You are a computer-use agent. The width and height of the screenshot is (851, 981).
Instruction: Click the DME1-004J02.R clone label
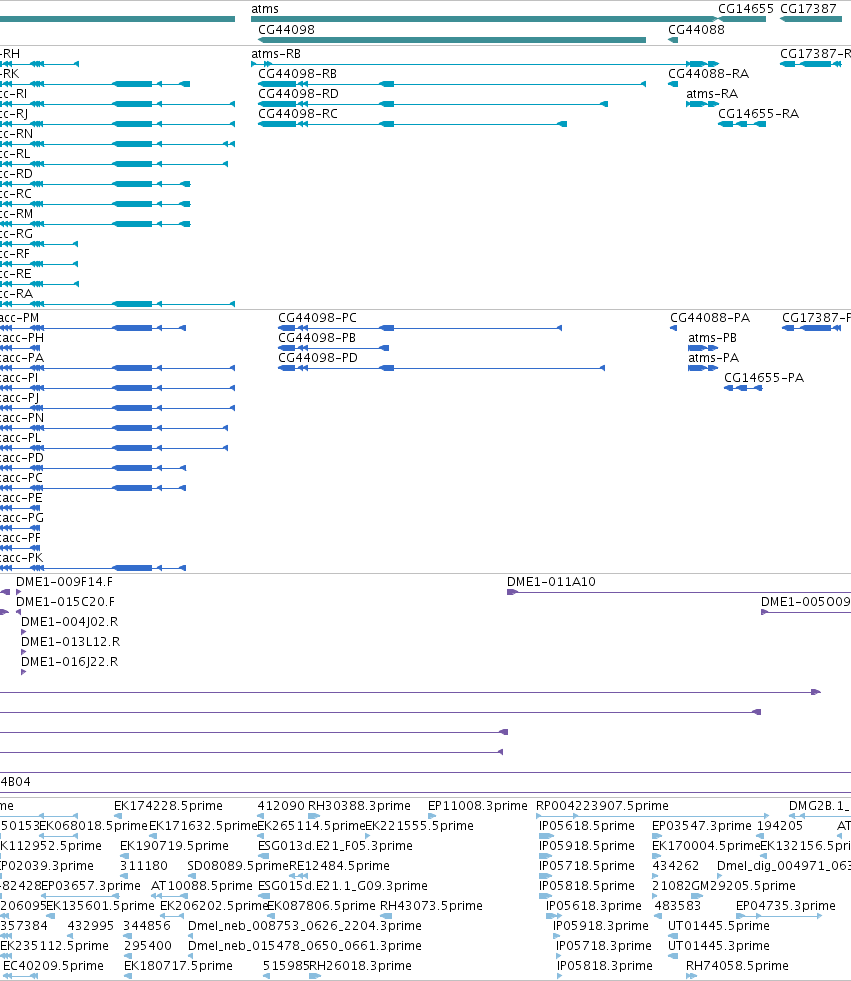69,622
